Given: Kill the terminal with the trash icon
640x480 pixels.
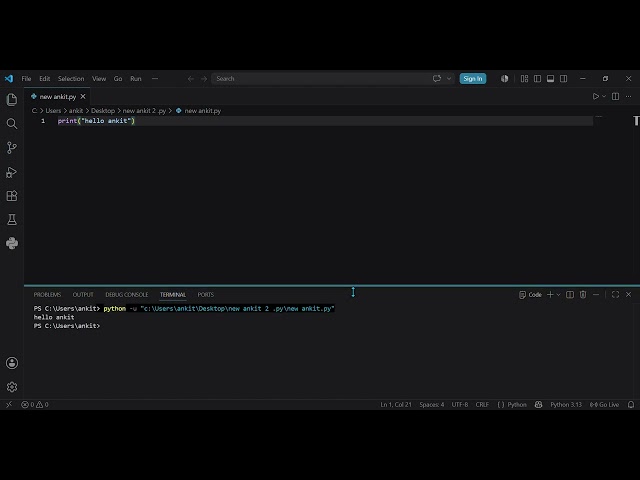Looking at the screenshot, I should pyautogui.click(x=583, y=294).
